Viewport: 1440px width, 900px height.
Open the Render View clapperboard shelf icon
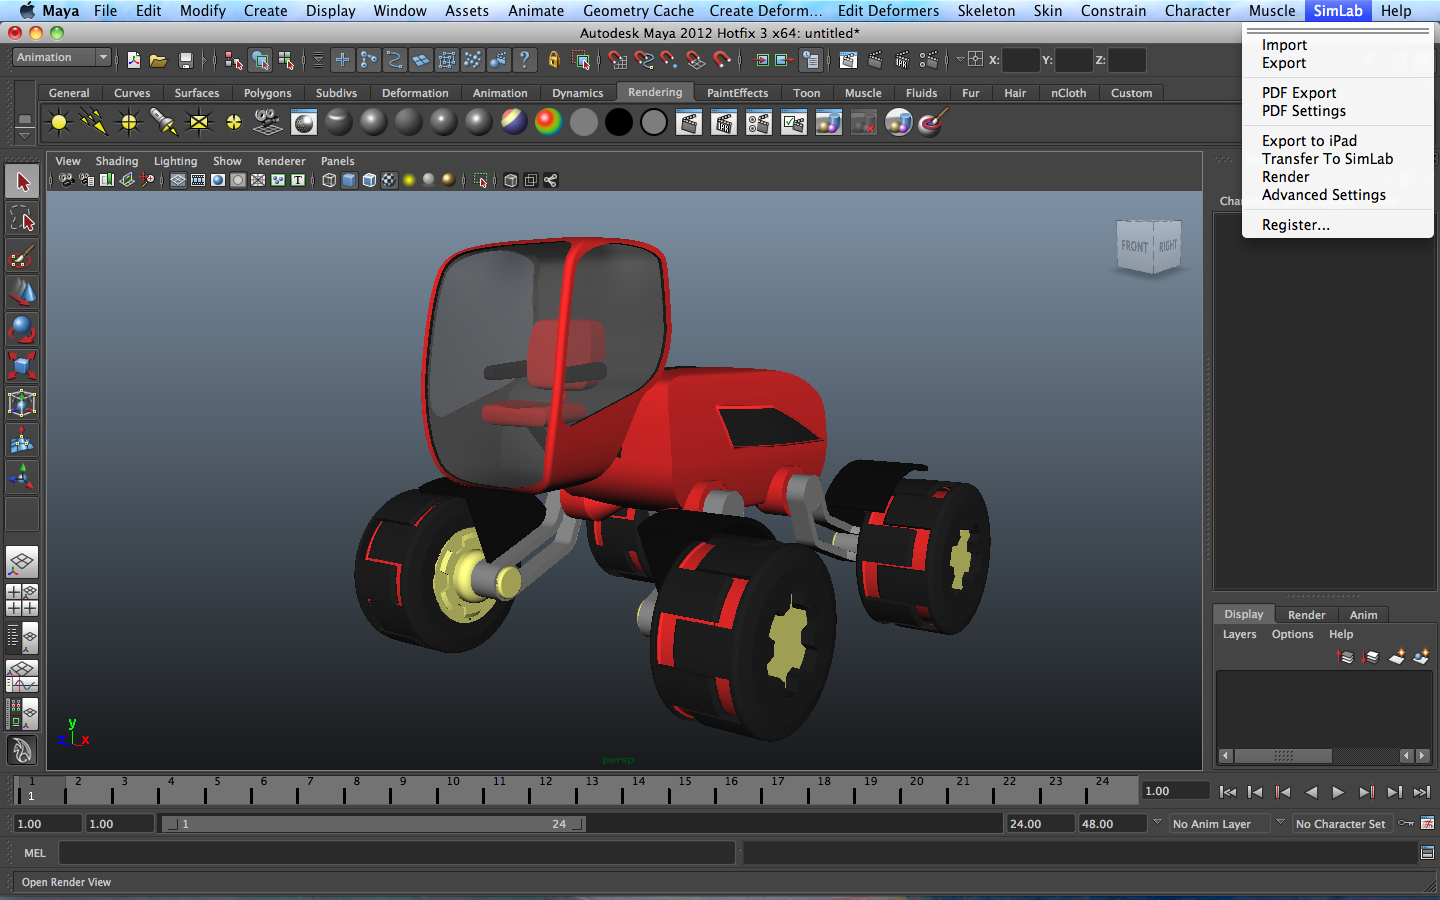click(689, 123)
